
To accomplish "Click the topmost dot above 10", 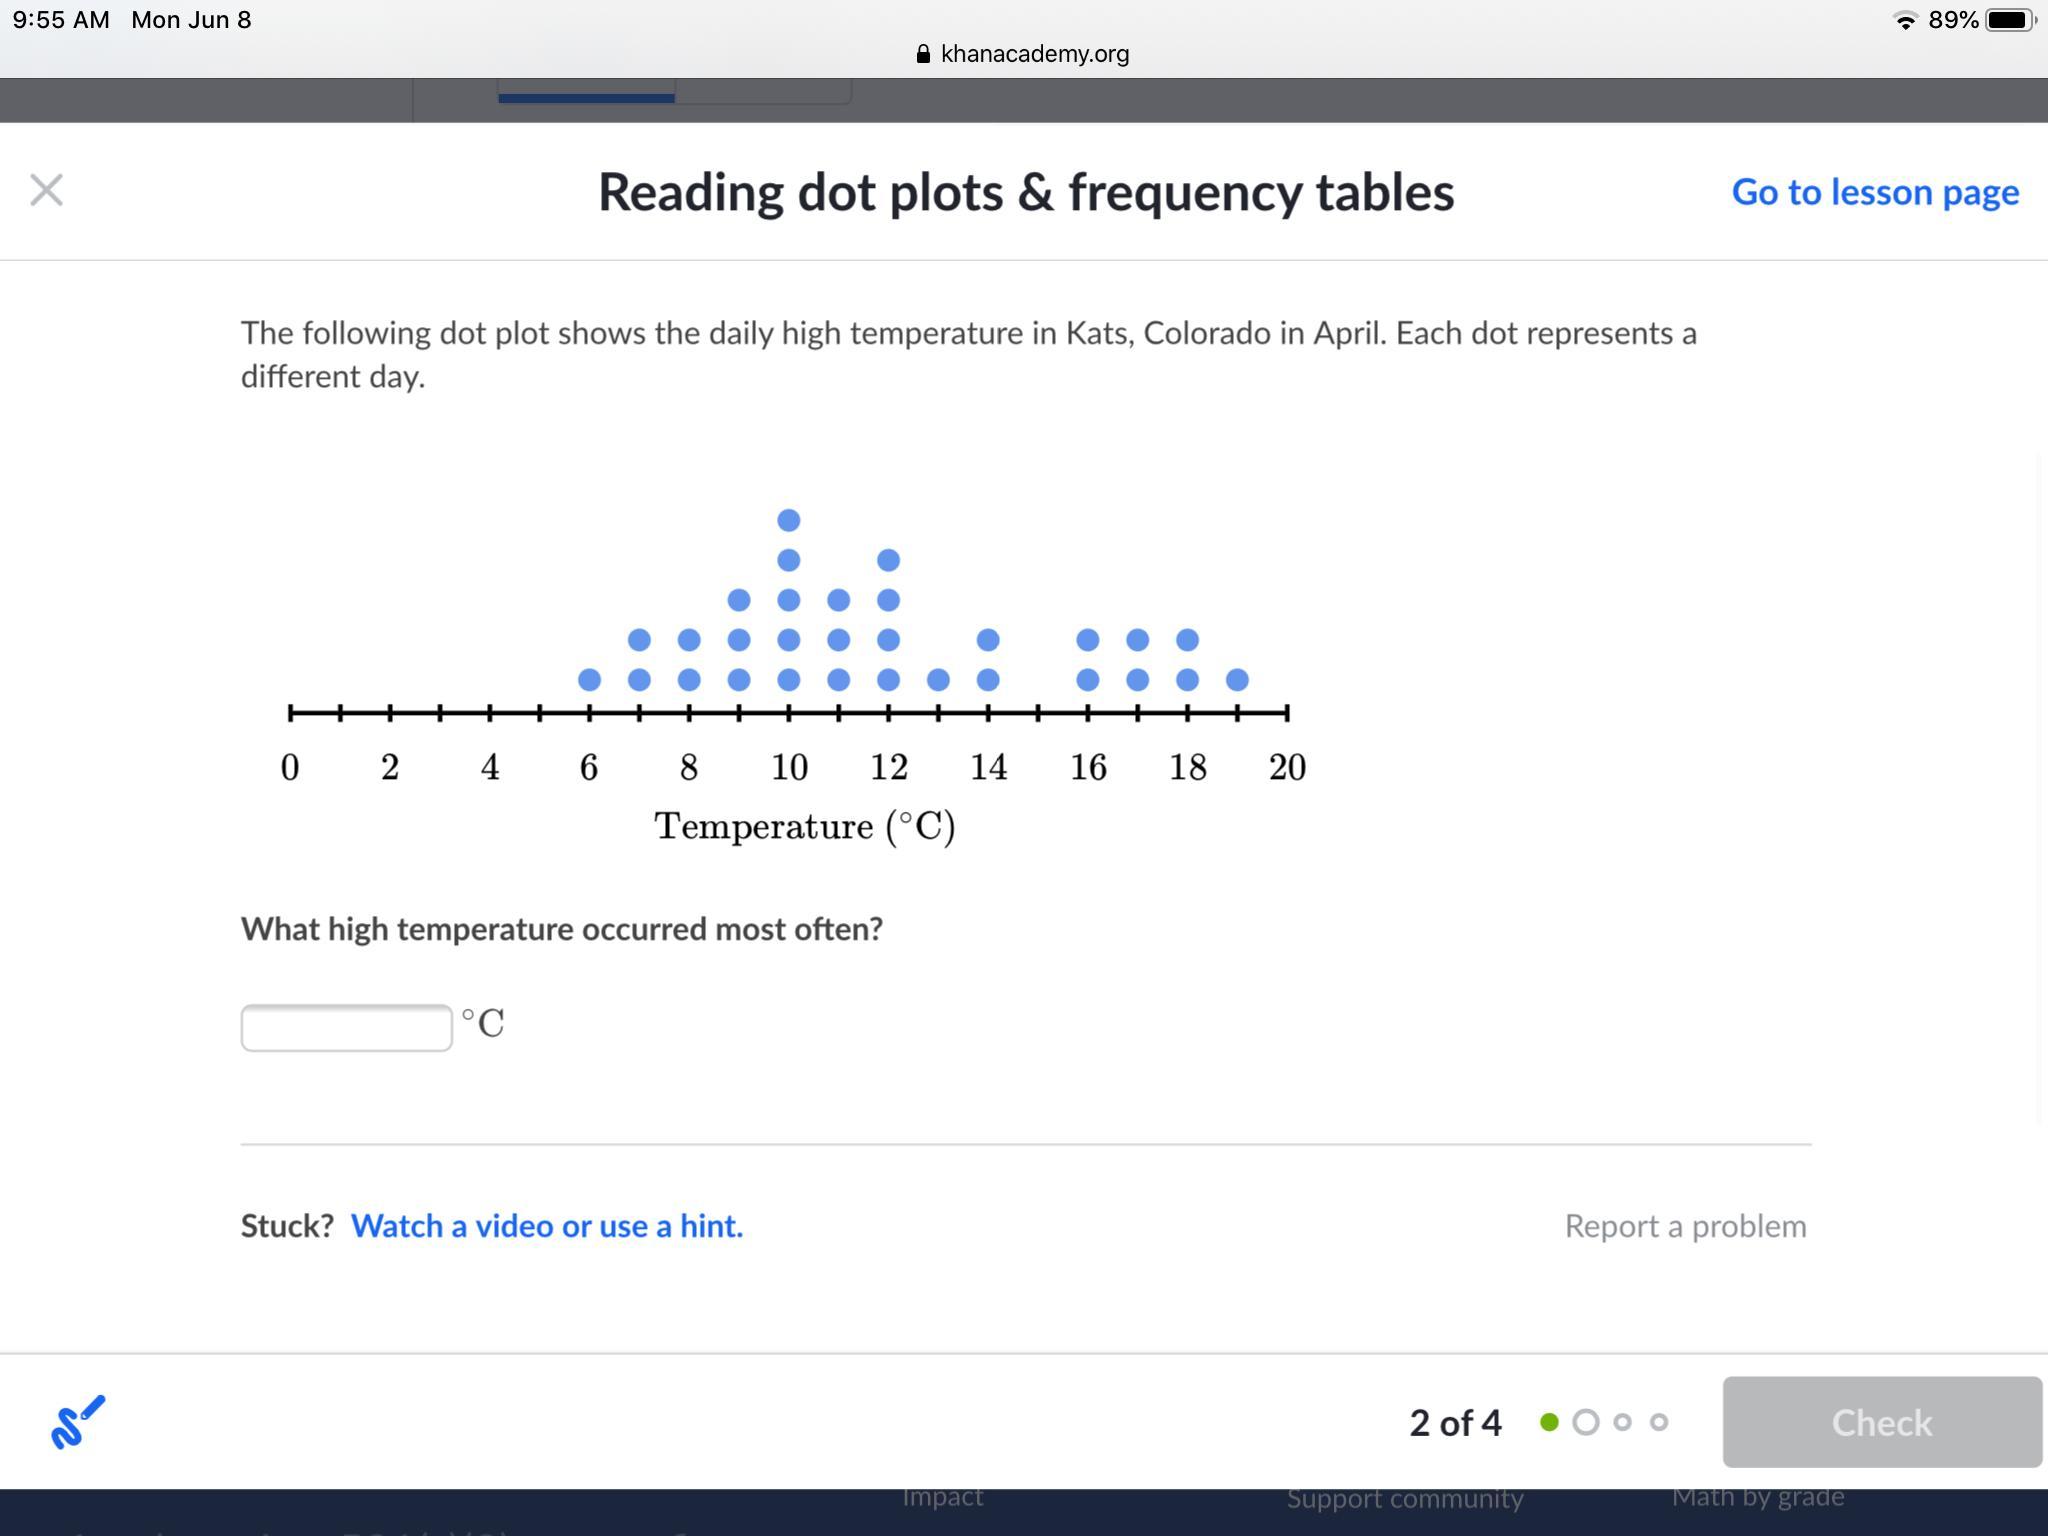I will [x=788, y=520].
